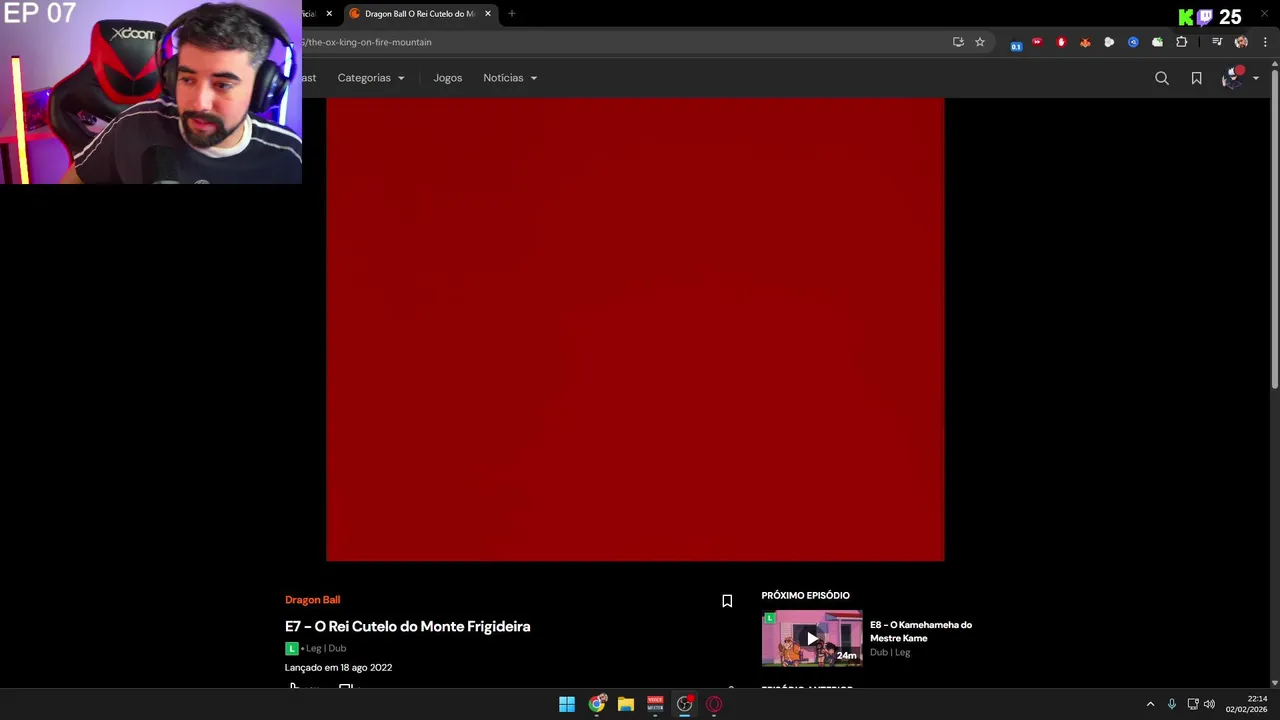This screenshot has width=1280, height=720.
Task: Close the Dragon Ball browser tab
Action: (488, 14)
